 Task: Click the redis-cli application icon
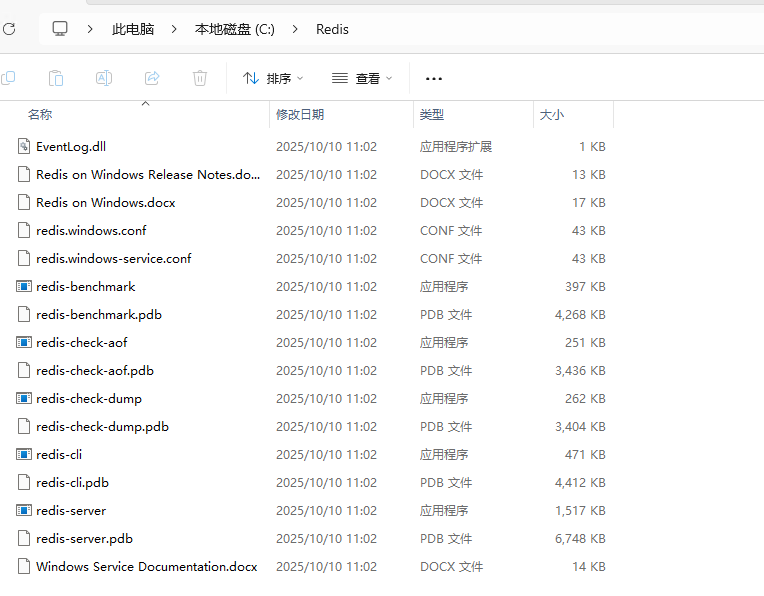tap(24, 454)
